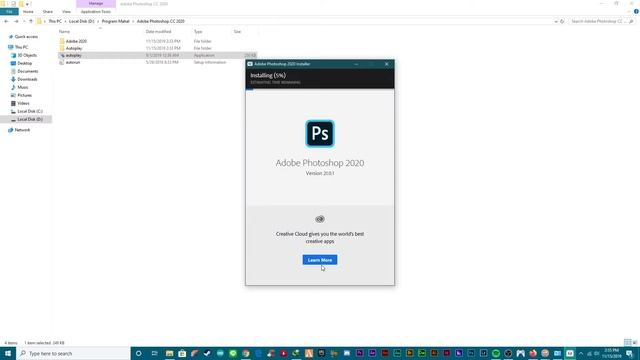Open the Windows Start menu
The height and width of the screenshot is (360, 640).
click(x=8, y=353)
